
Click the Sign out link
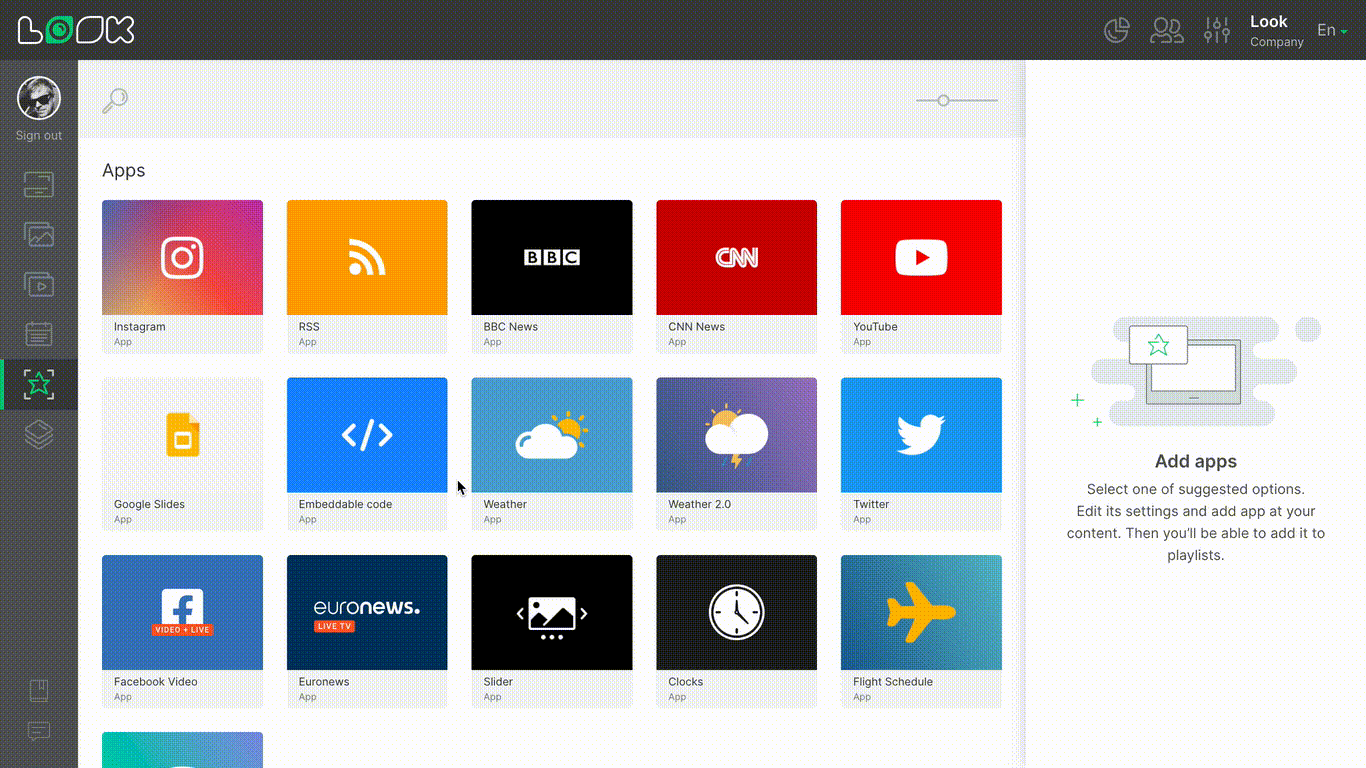39,136
